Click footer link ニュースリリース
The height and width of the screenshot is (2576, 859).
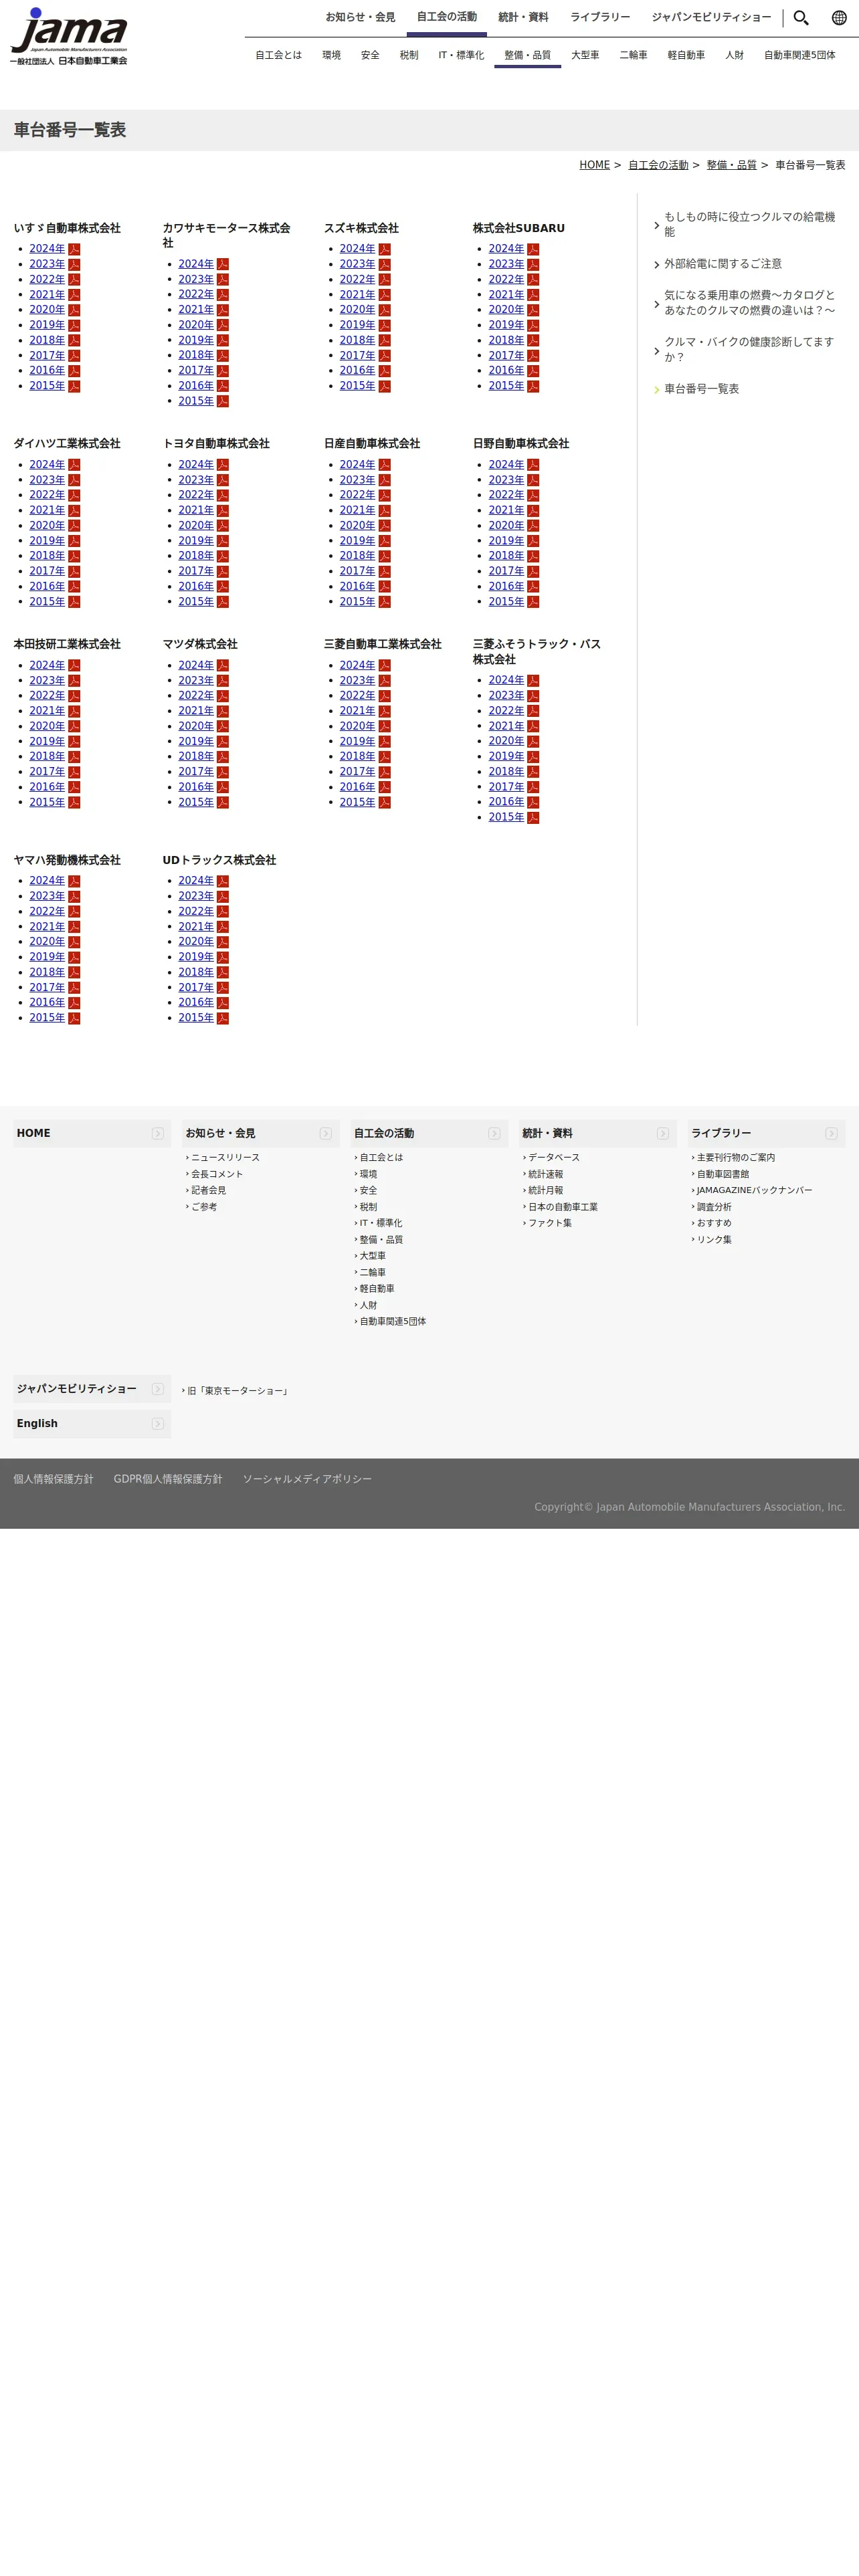tap(225, 1158)
